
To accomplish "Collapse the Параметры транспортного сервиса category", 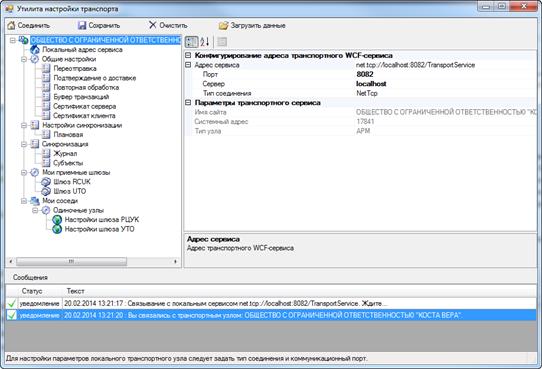I will pyautogui.click(x=188, y=103).
